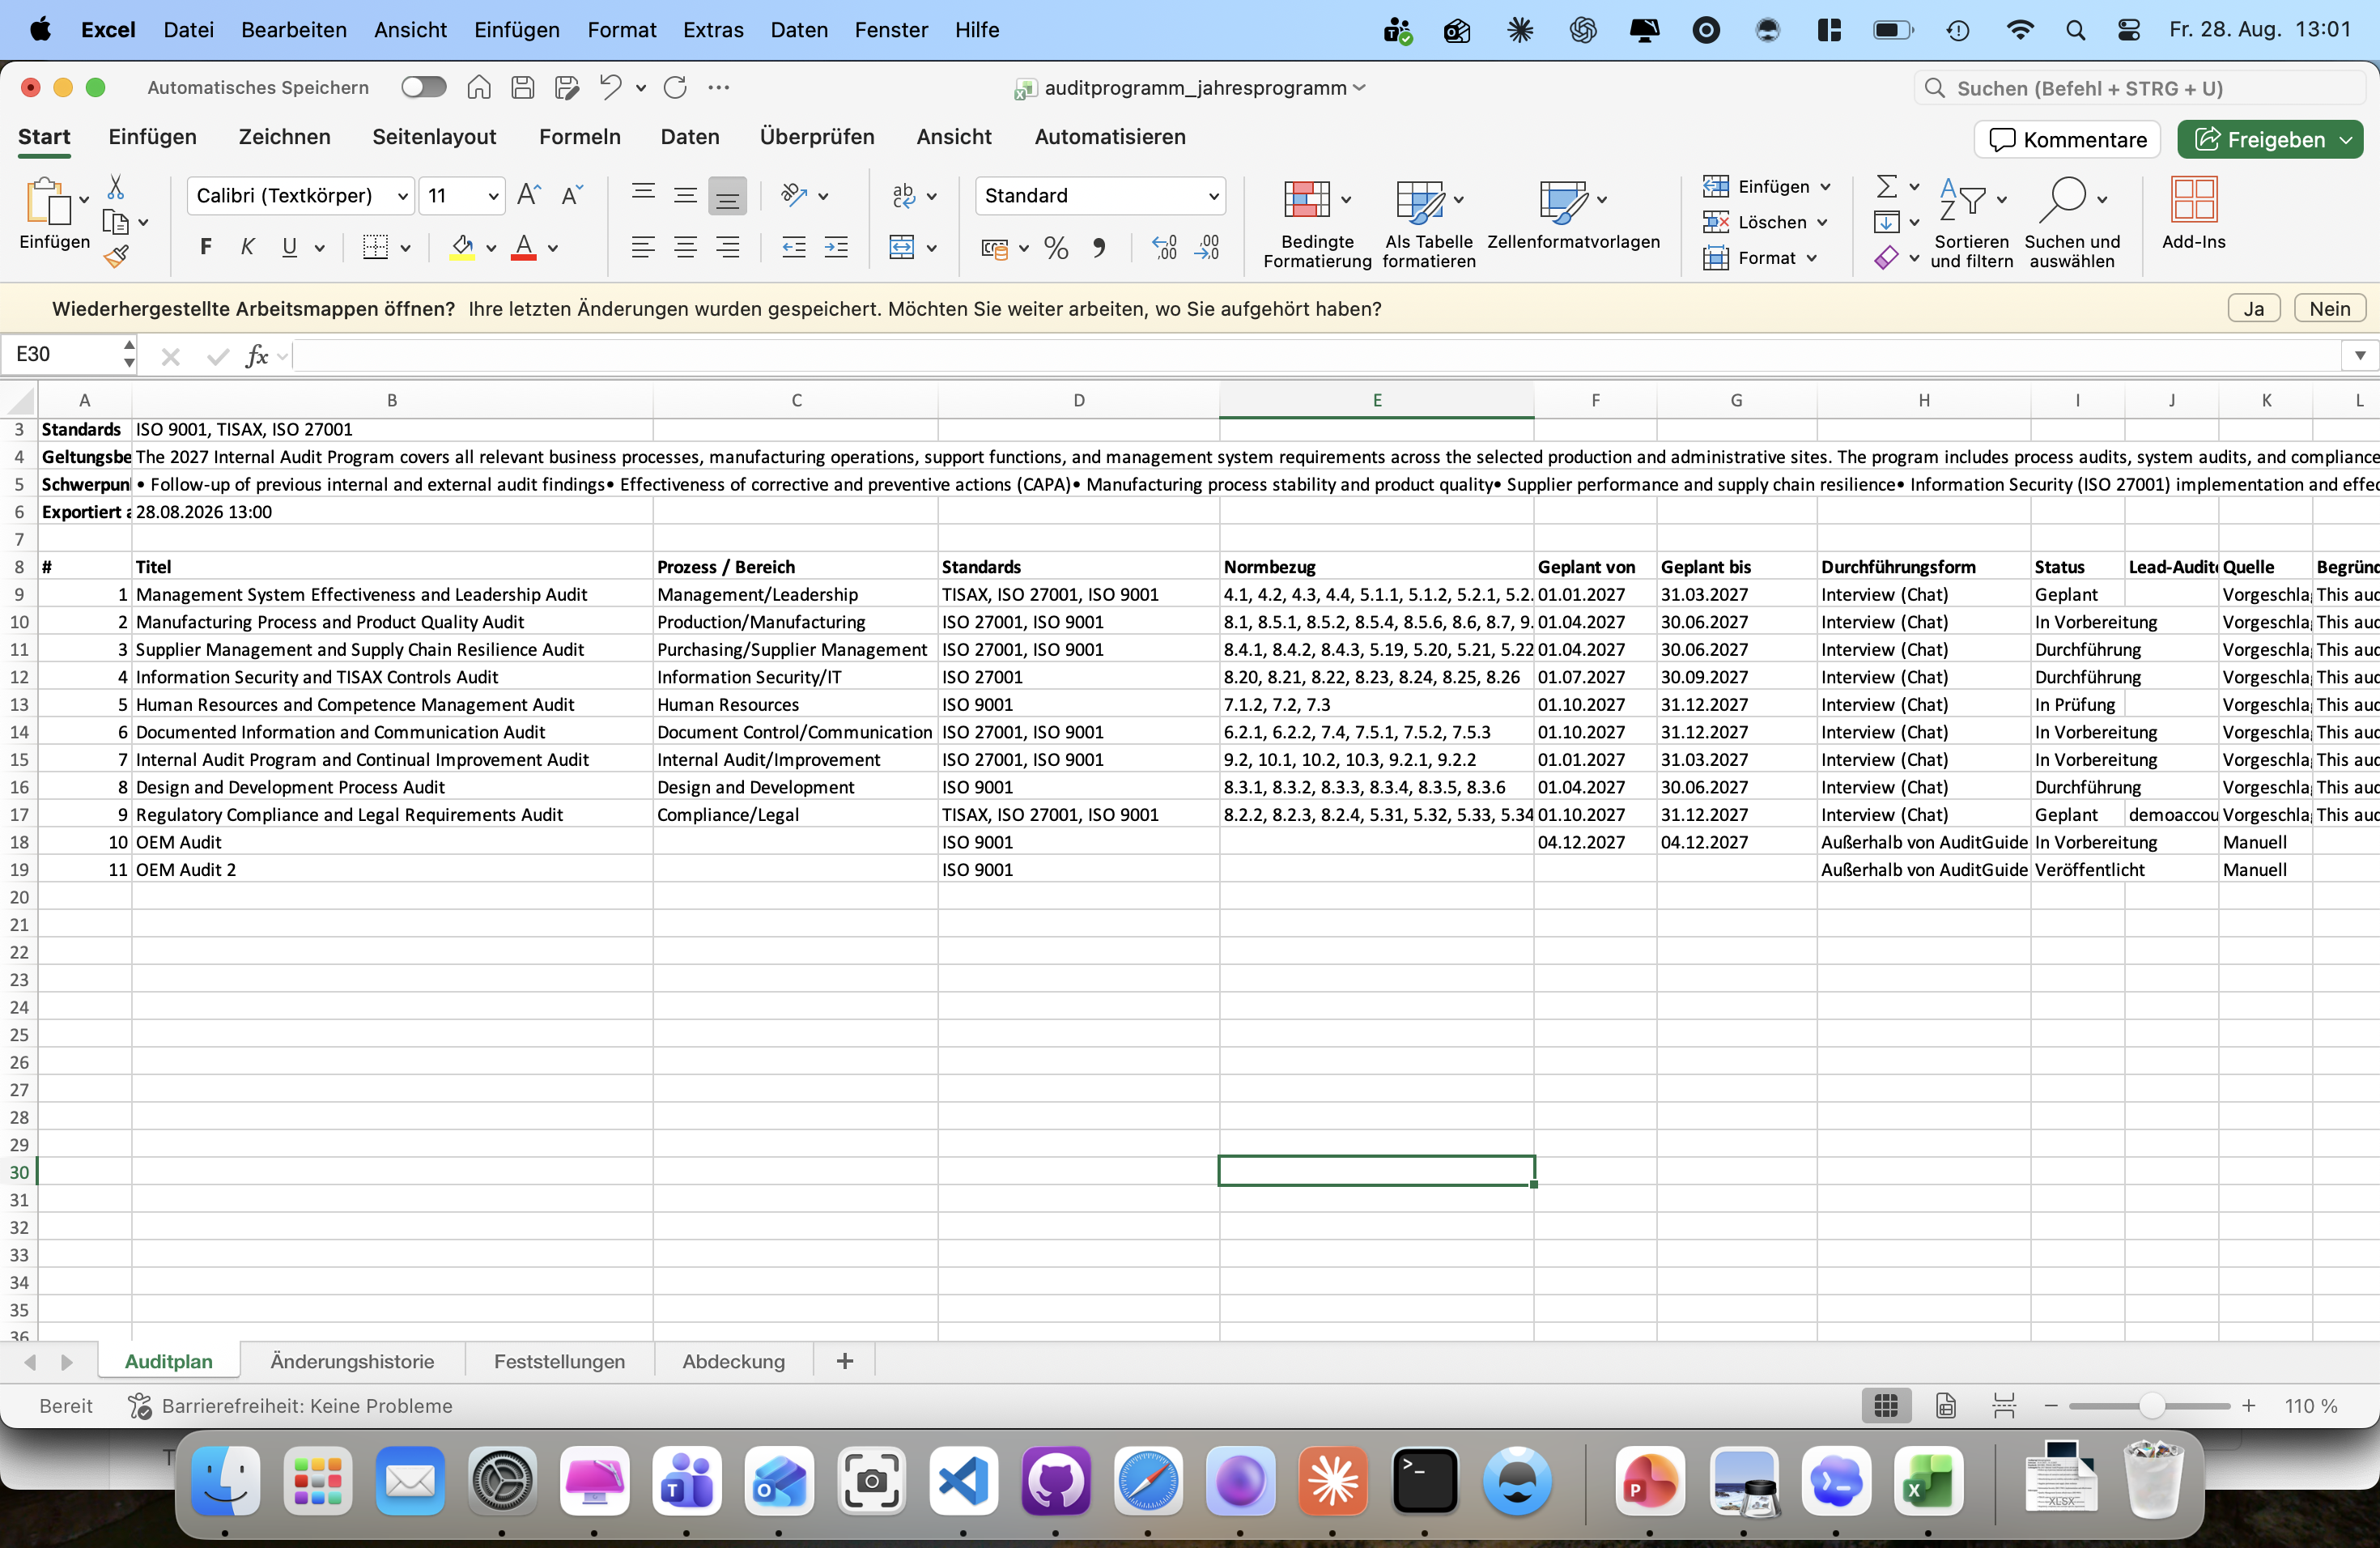Open the Add-Ins gallery
2380x1548 pixels.
[x=2194, y=213]
